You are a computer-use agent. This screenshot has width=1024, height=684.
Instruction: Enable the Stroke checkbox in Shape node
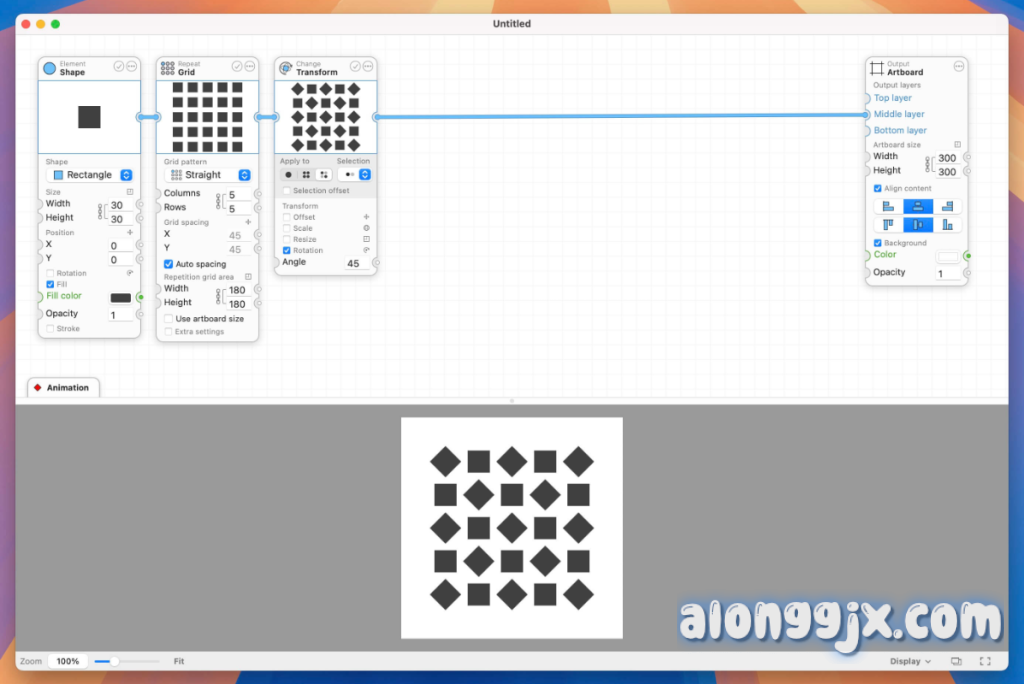pyautogui.click(x=51, y=328)
